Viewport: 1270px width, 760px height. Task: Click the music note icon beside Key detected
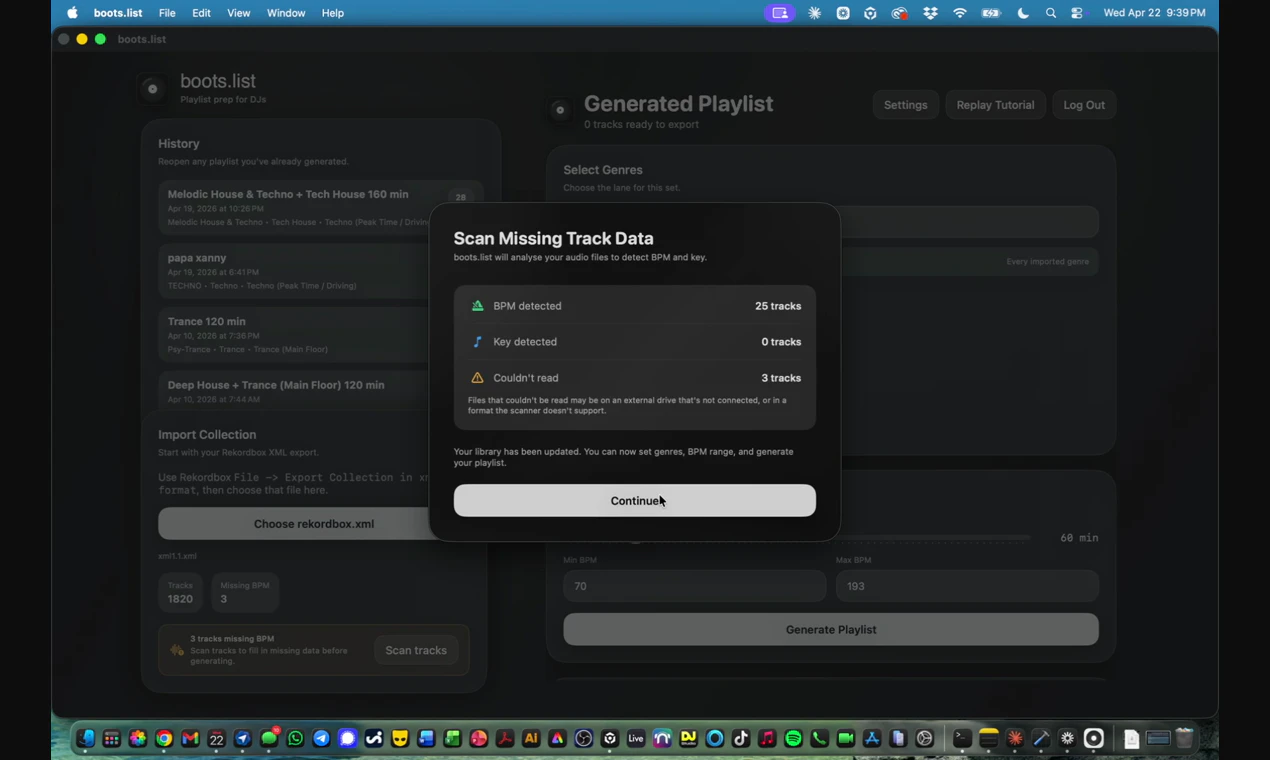(x=477, y=341)
